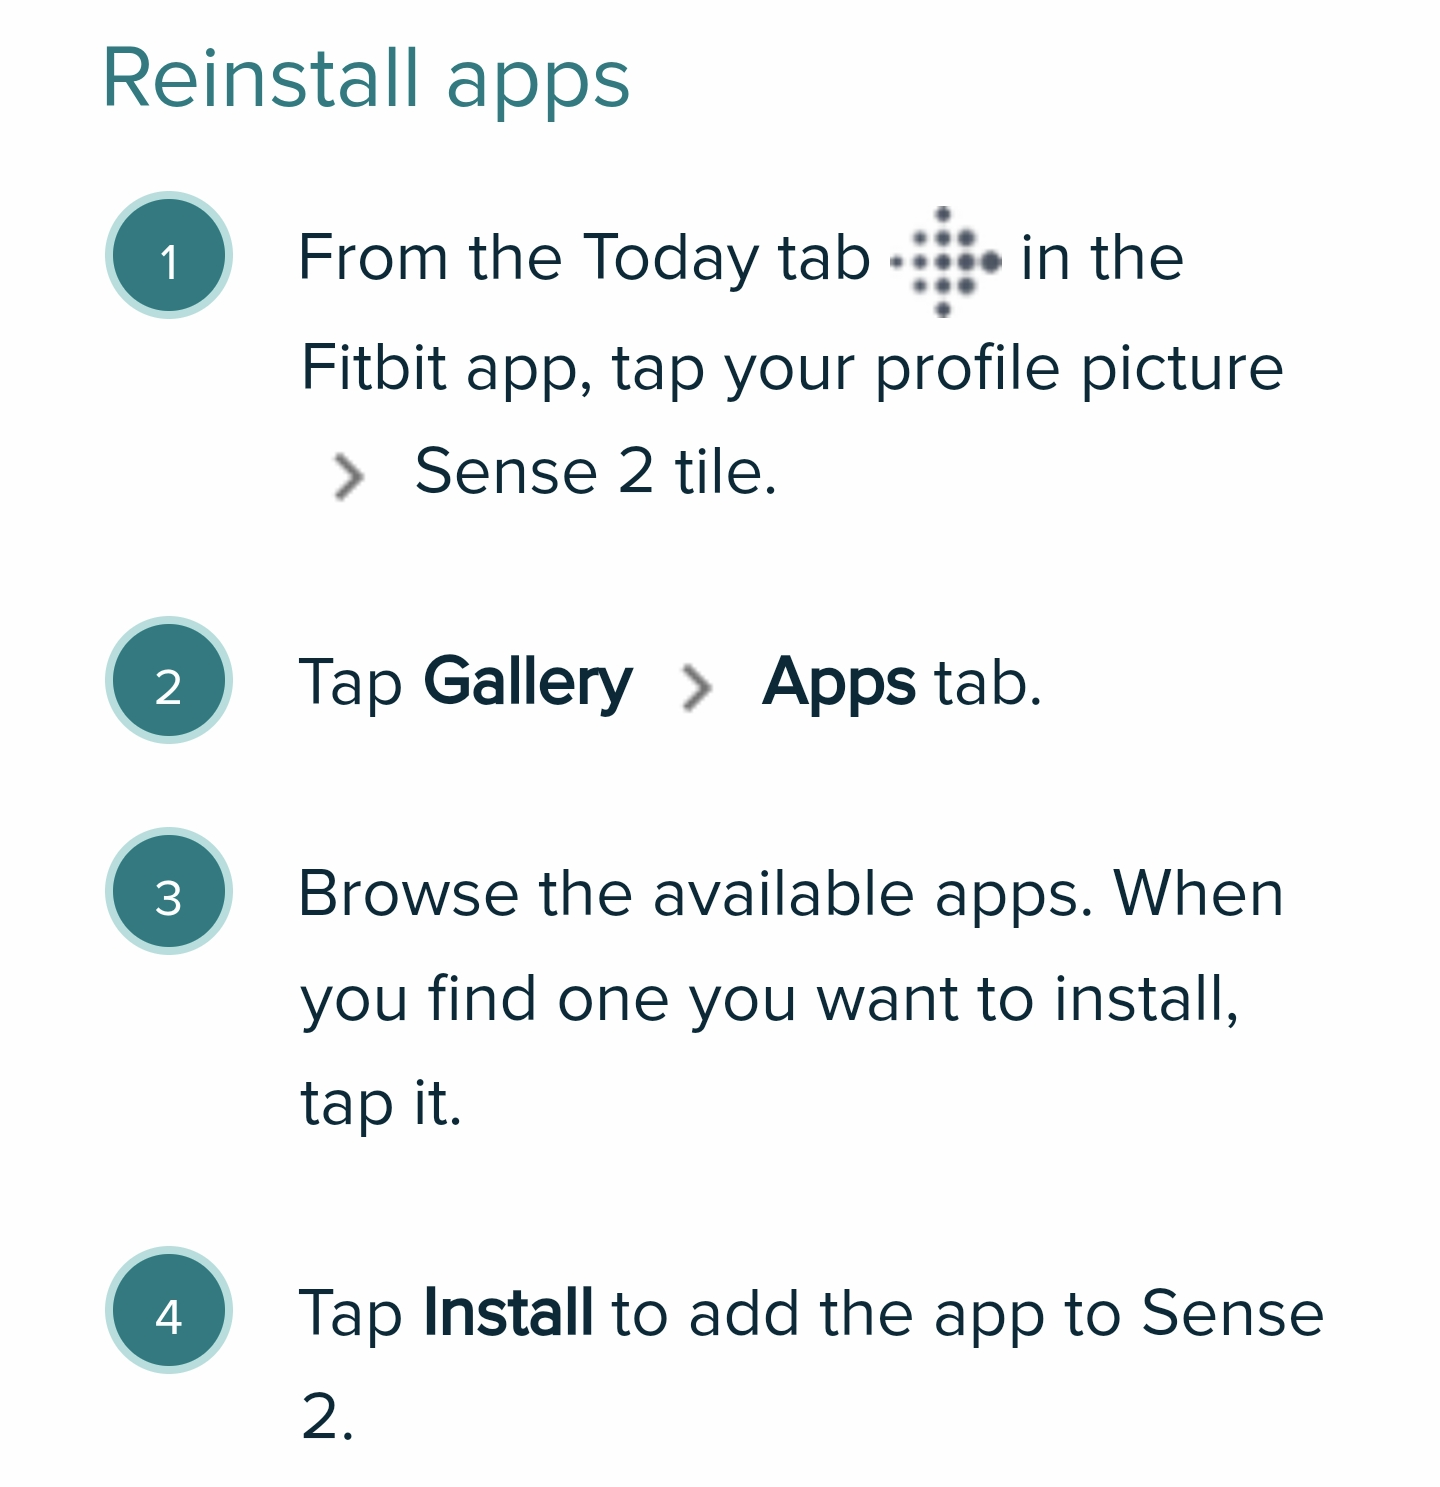Click the word 'tab.' after Apps

tap(988, 684)
